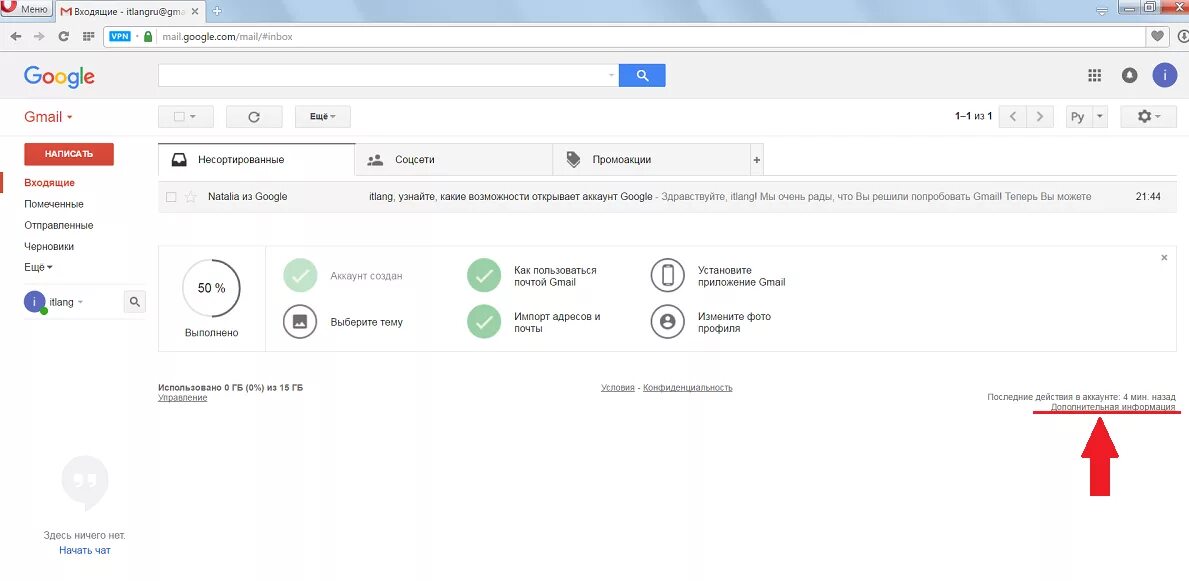Screen dimensions: 1189x581
Task: Go to newer messages arrow
Action: (1013, 117)
